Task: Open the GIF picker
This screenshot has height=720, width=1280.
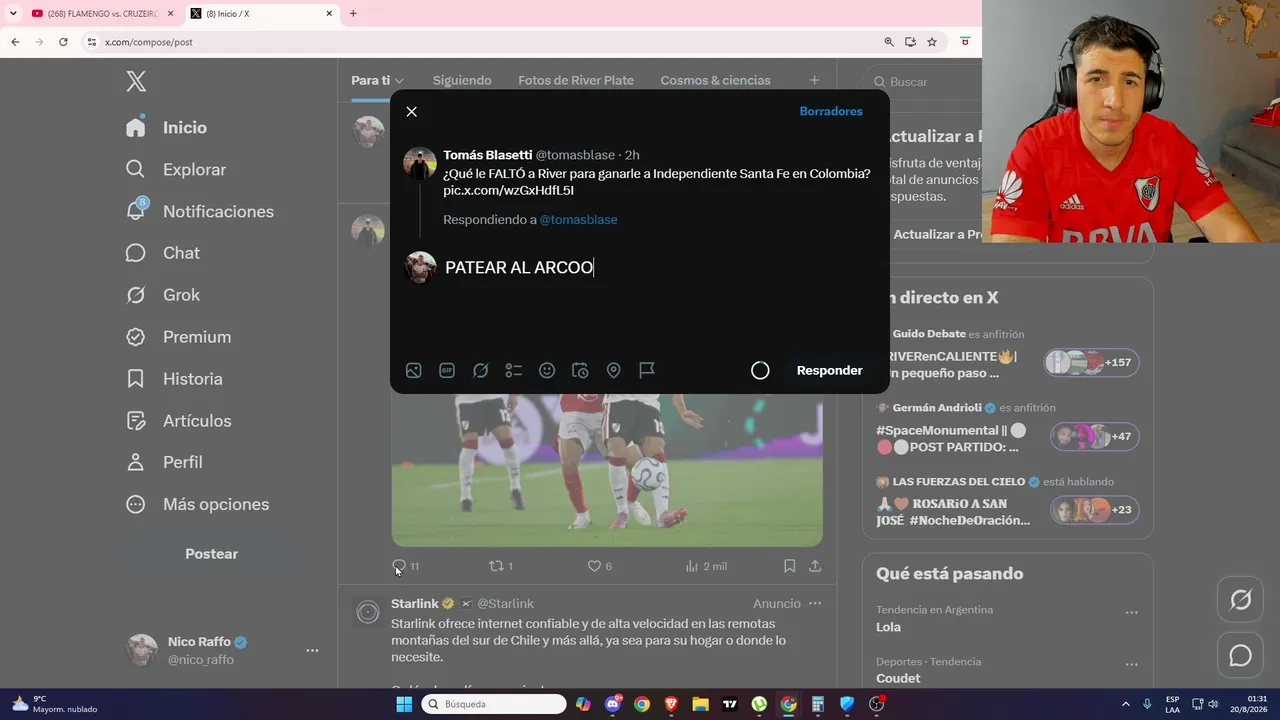Action: pyautogui.click(x=447, y=371)
